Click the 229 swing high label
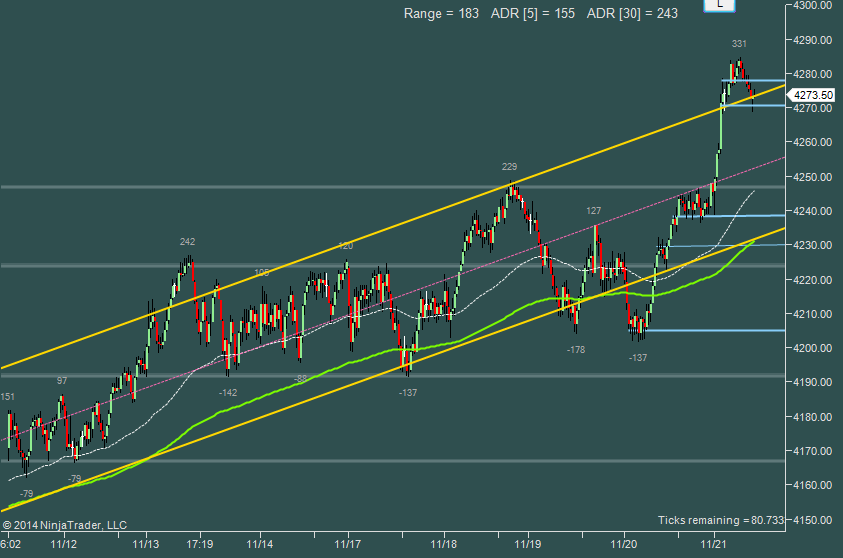Image resolution: width=843 pixels, height=558 pixels. click(x=509, y=167)
